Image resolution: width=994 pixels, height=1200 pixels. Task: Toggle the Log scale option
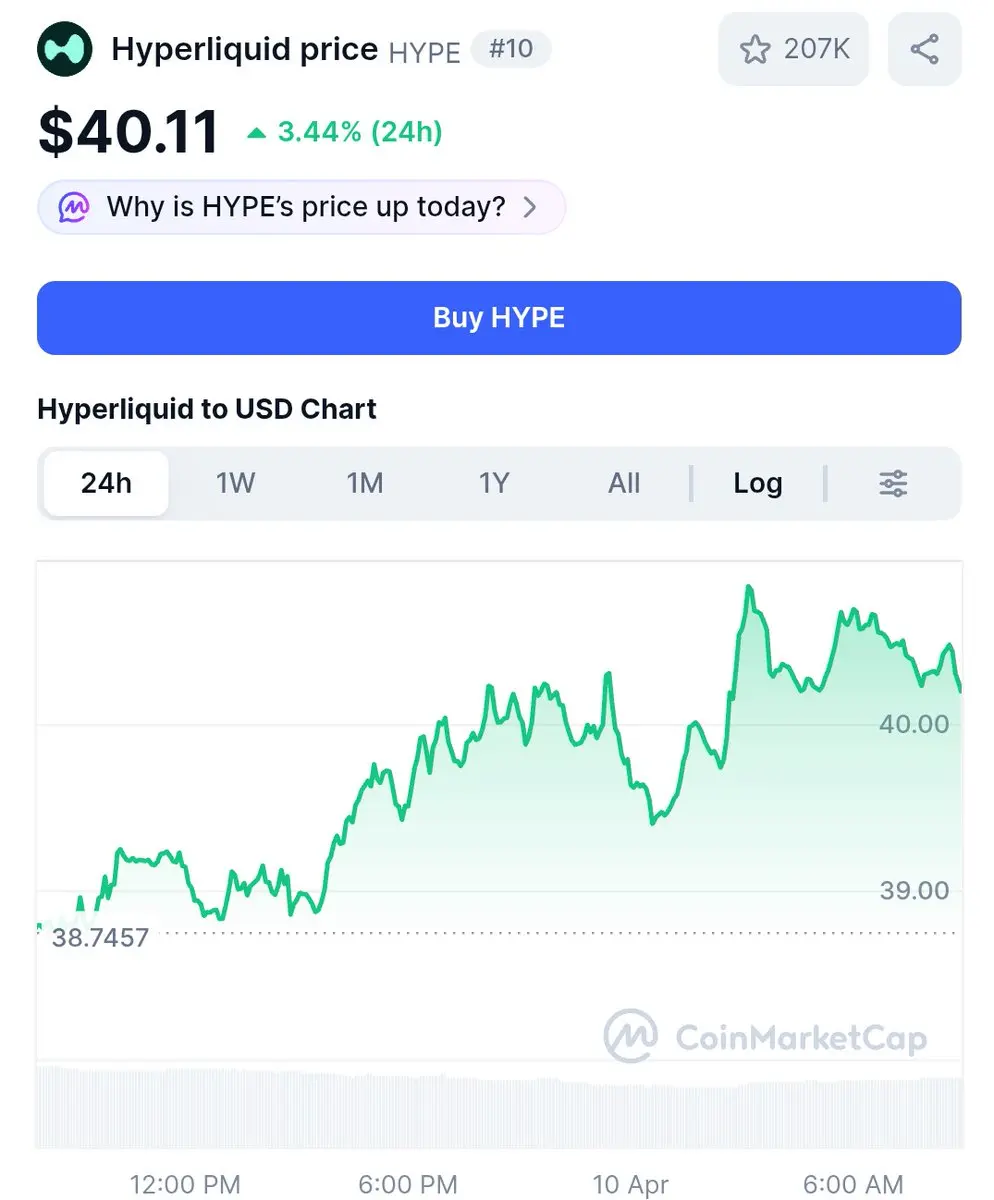pyautogui.click(x=758, y=484)
